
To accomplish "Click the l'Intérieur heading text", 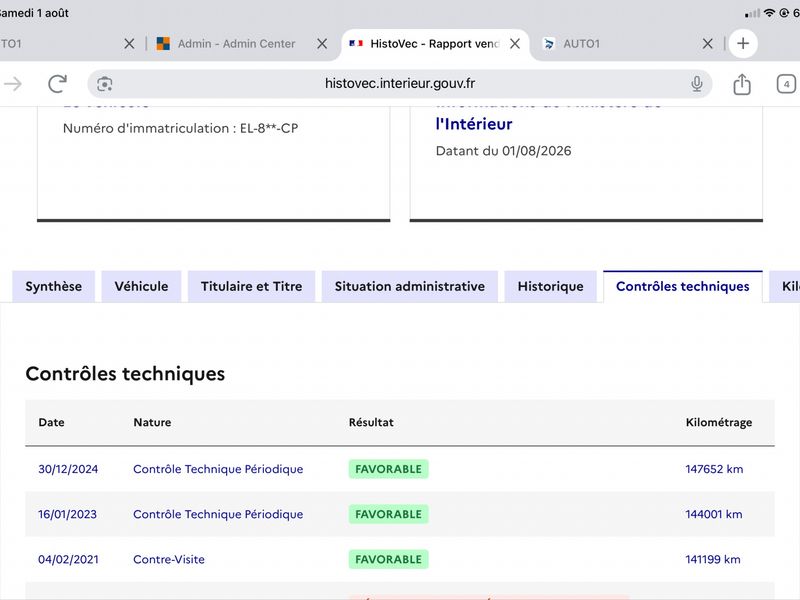I will [x=474, y=124].
